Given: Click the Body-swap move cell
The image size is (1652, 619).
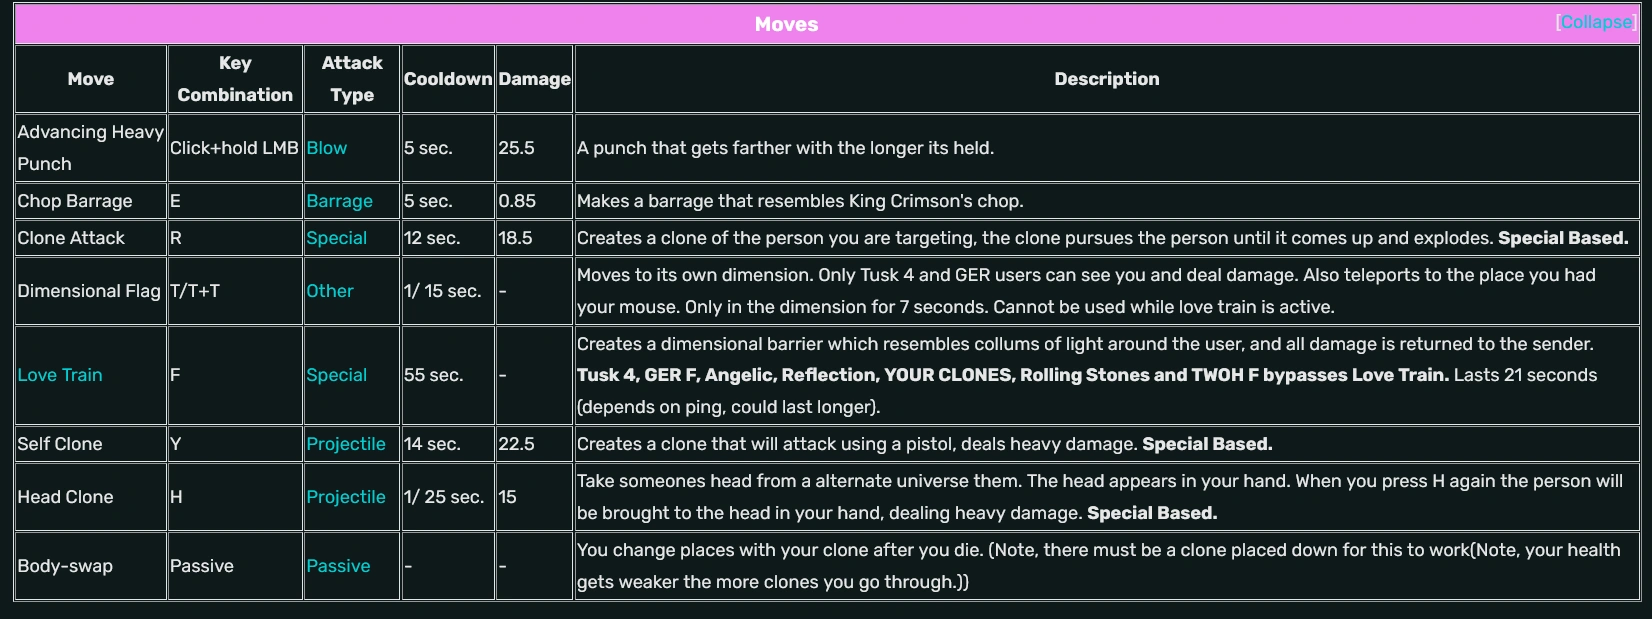Looking at the screenshot, I should point(65,566).
